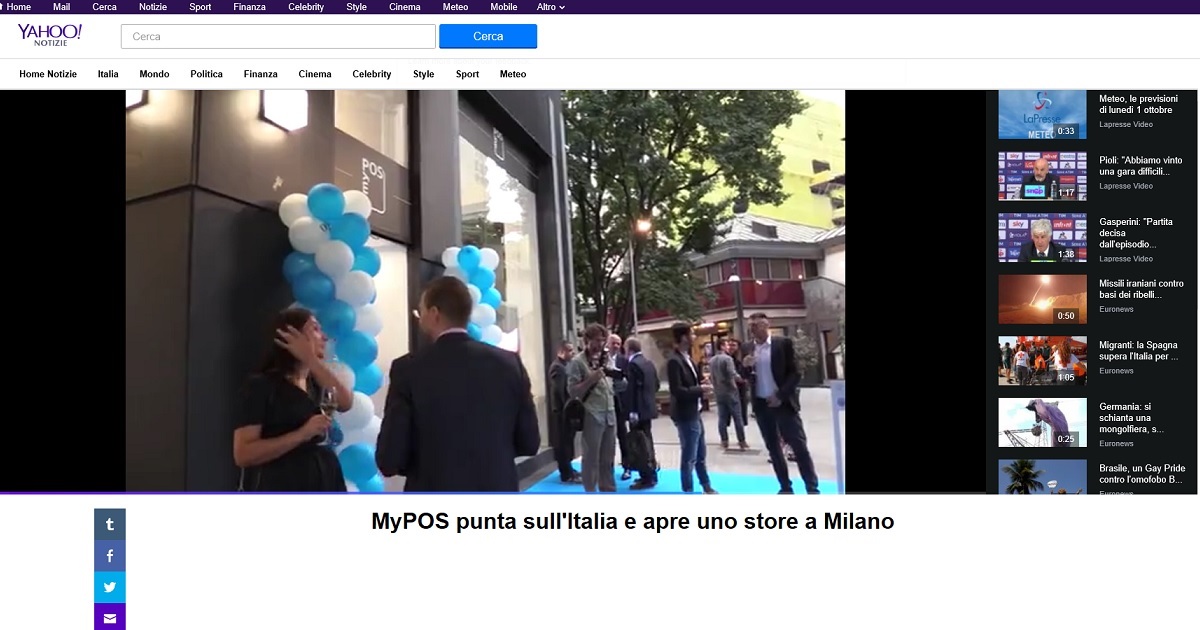Open Cerca link in the purple top bar
This screenshot has width=1200, height=630.
click(x=105, y=7)
